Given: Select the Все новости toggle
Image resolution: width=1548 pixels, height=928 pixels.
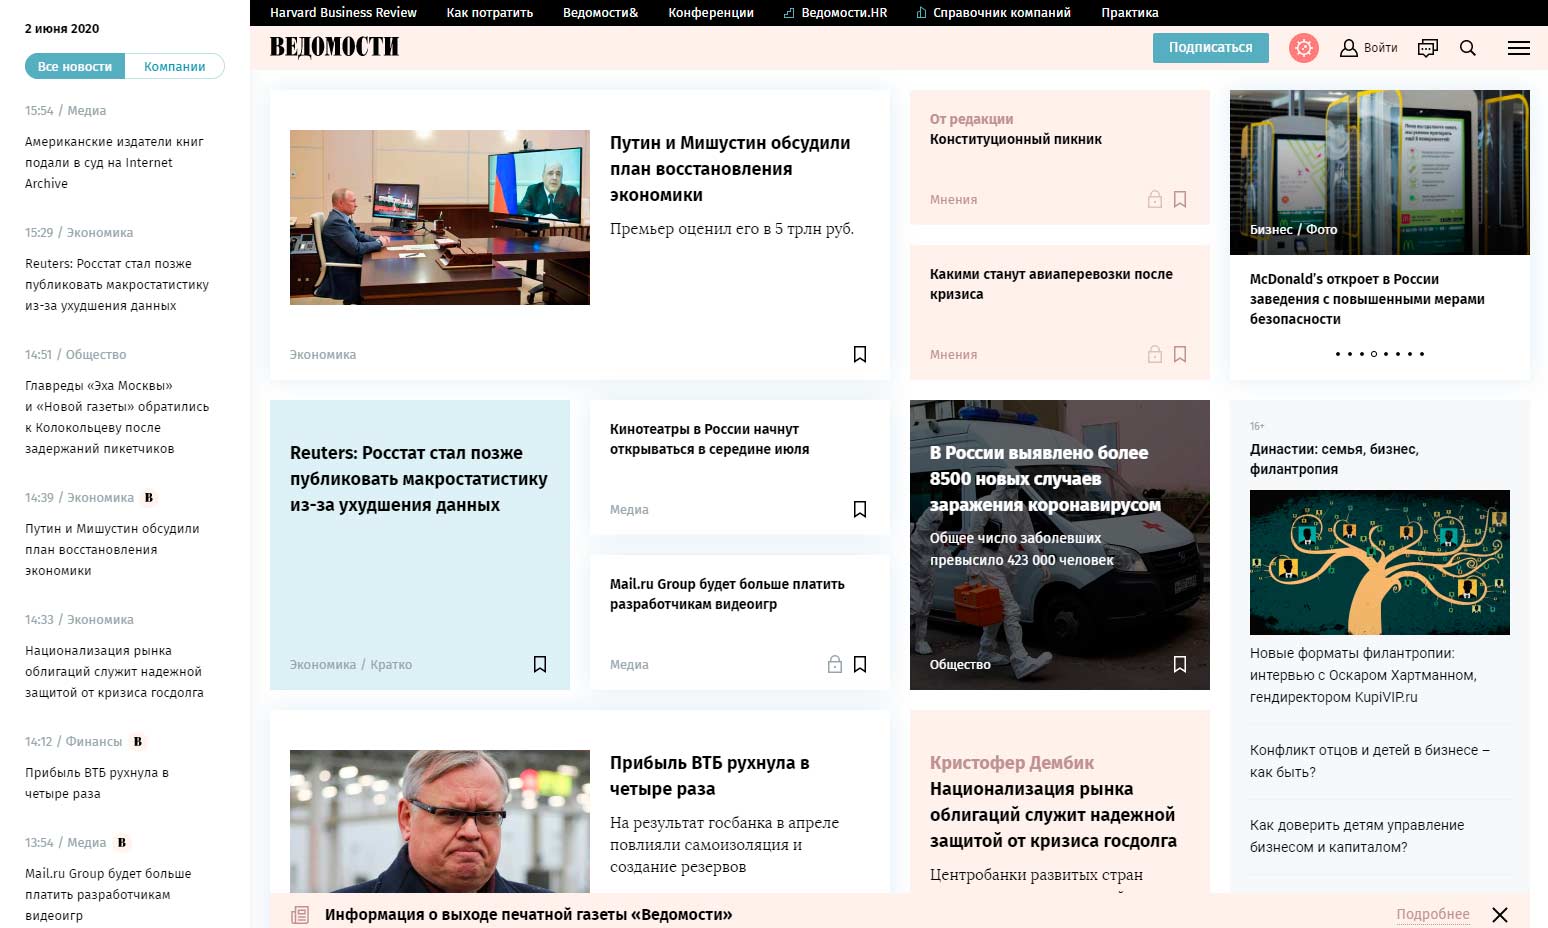Looking at the screenshot, I should (75, 67).
